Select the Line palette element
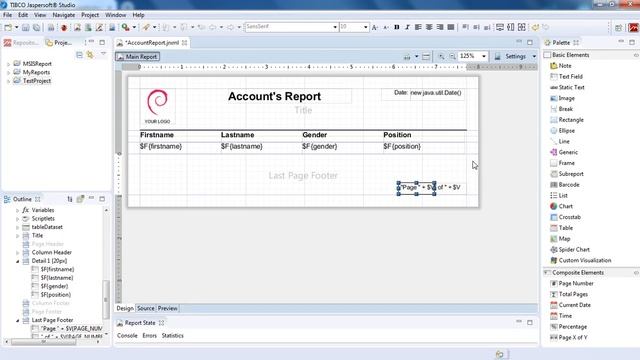The height and width of the screenshot is (360, 640). [560, 141]
